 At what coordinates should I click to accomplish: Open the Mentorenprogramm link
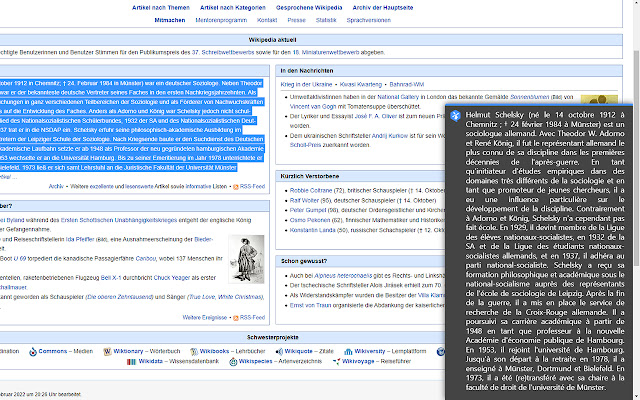[x=221, y=20]
